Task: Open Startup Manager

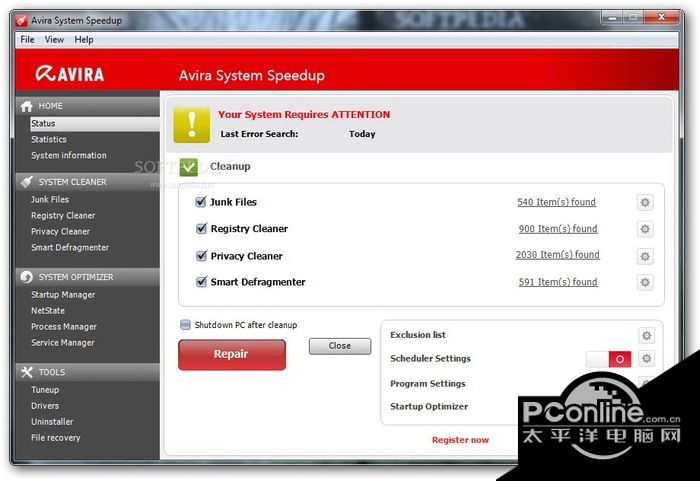Action: point(63,295)
